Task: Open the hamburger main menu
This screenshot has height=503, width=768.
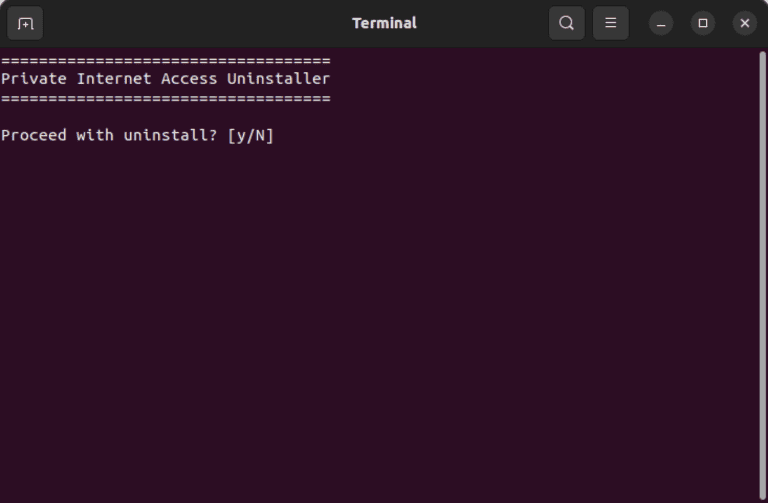Action: pyautogui.click(x=610, y=23)
